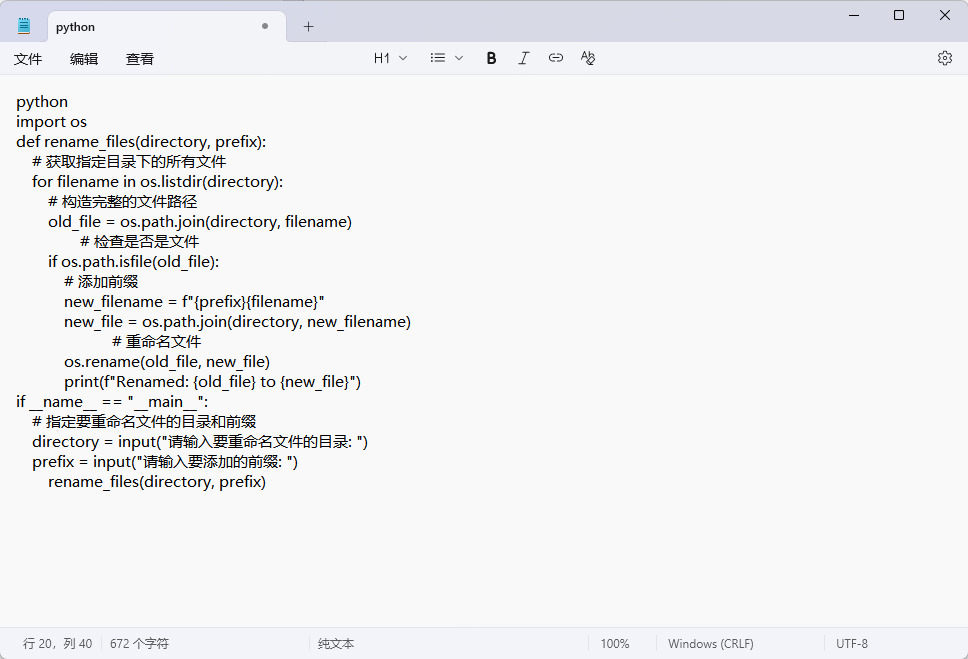Open the 文件 menu

(28, 59)
